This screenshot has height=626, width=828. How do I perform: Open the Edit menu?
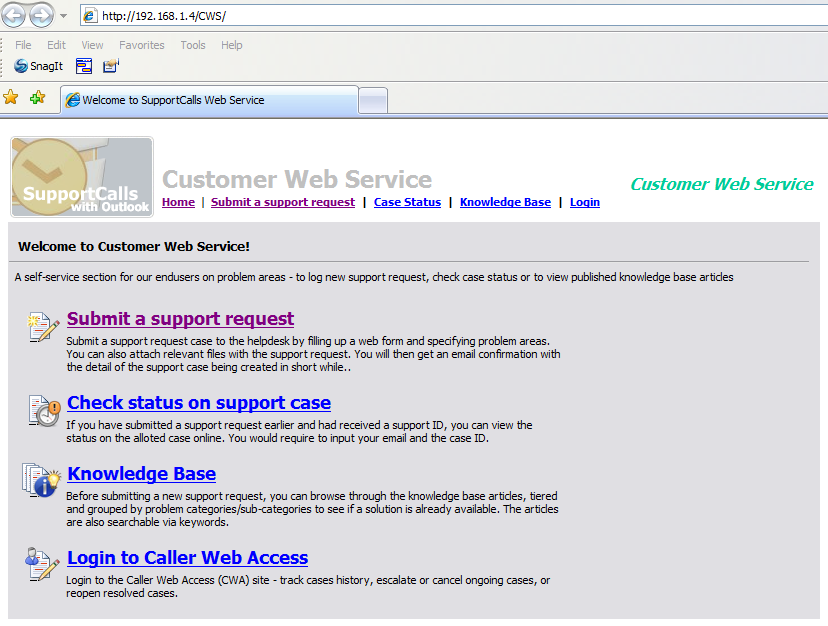(56, 45)
